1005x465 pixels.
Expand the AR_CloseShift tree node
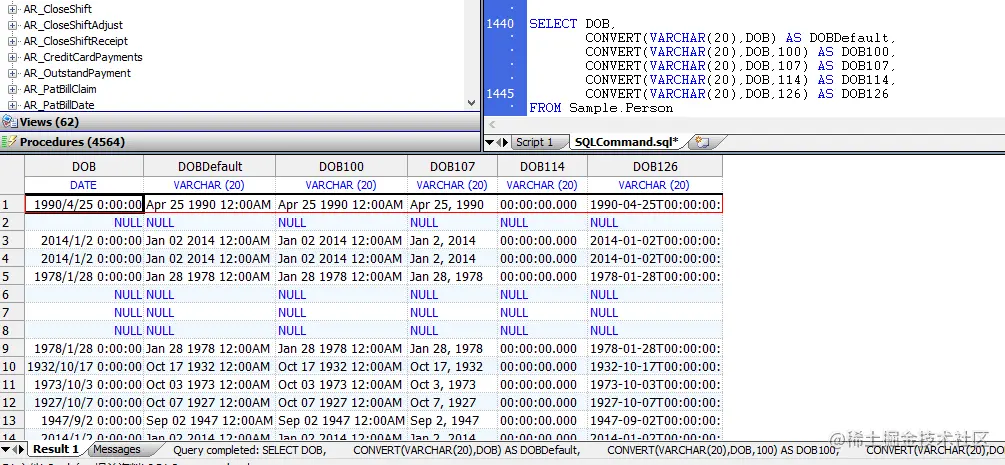point(12,9)
